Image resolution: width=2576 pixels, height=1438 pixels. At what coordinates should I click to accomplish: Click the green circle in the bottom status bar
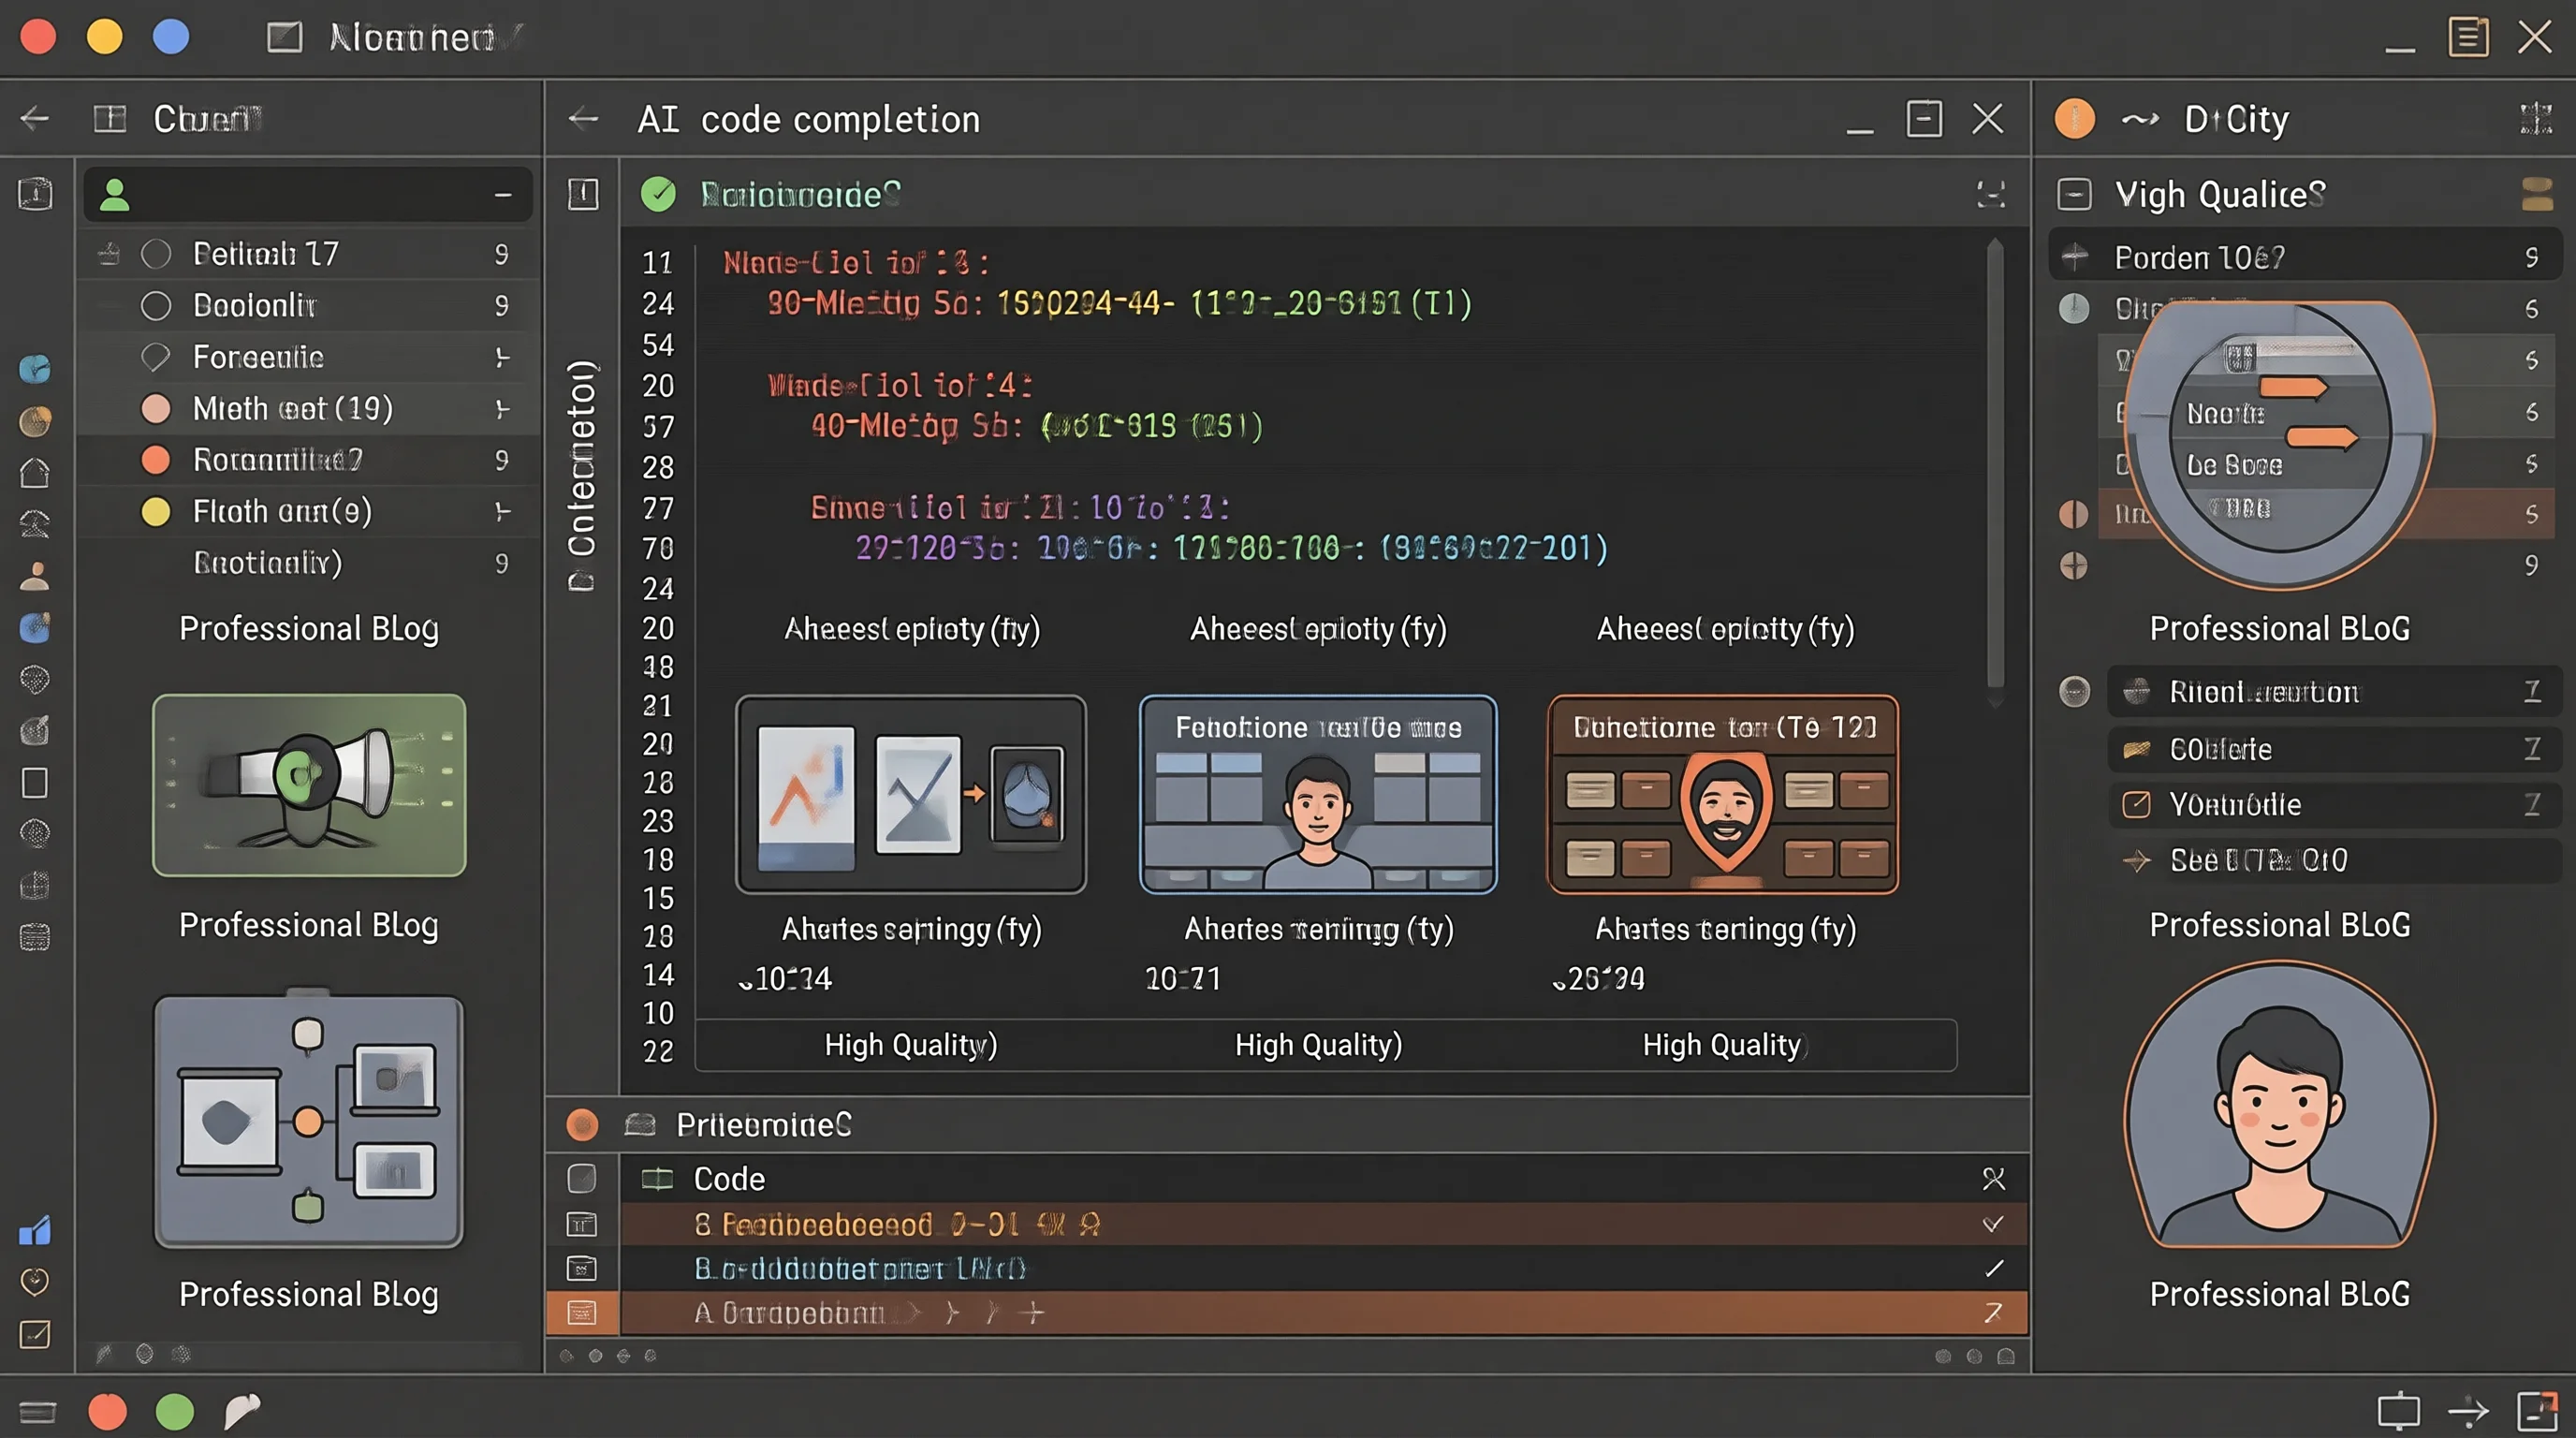click(175, 1411)
